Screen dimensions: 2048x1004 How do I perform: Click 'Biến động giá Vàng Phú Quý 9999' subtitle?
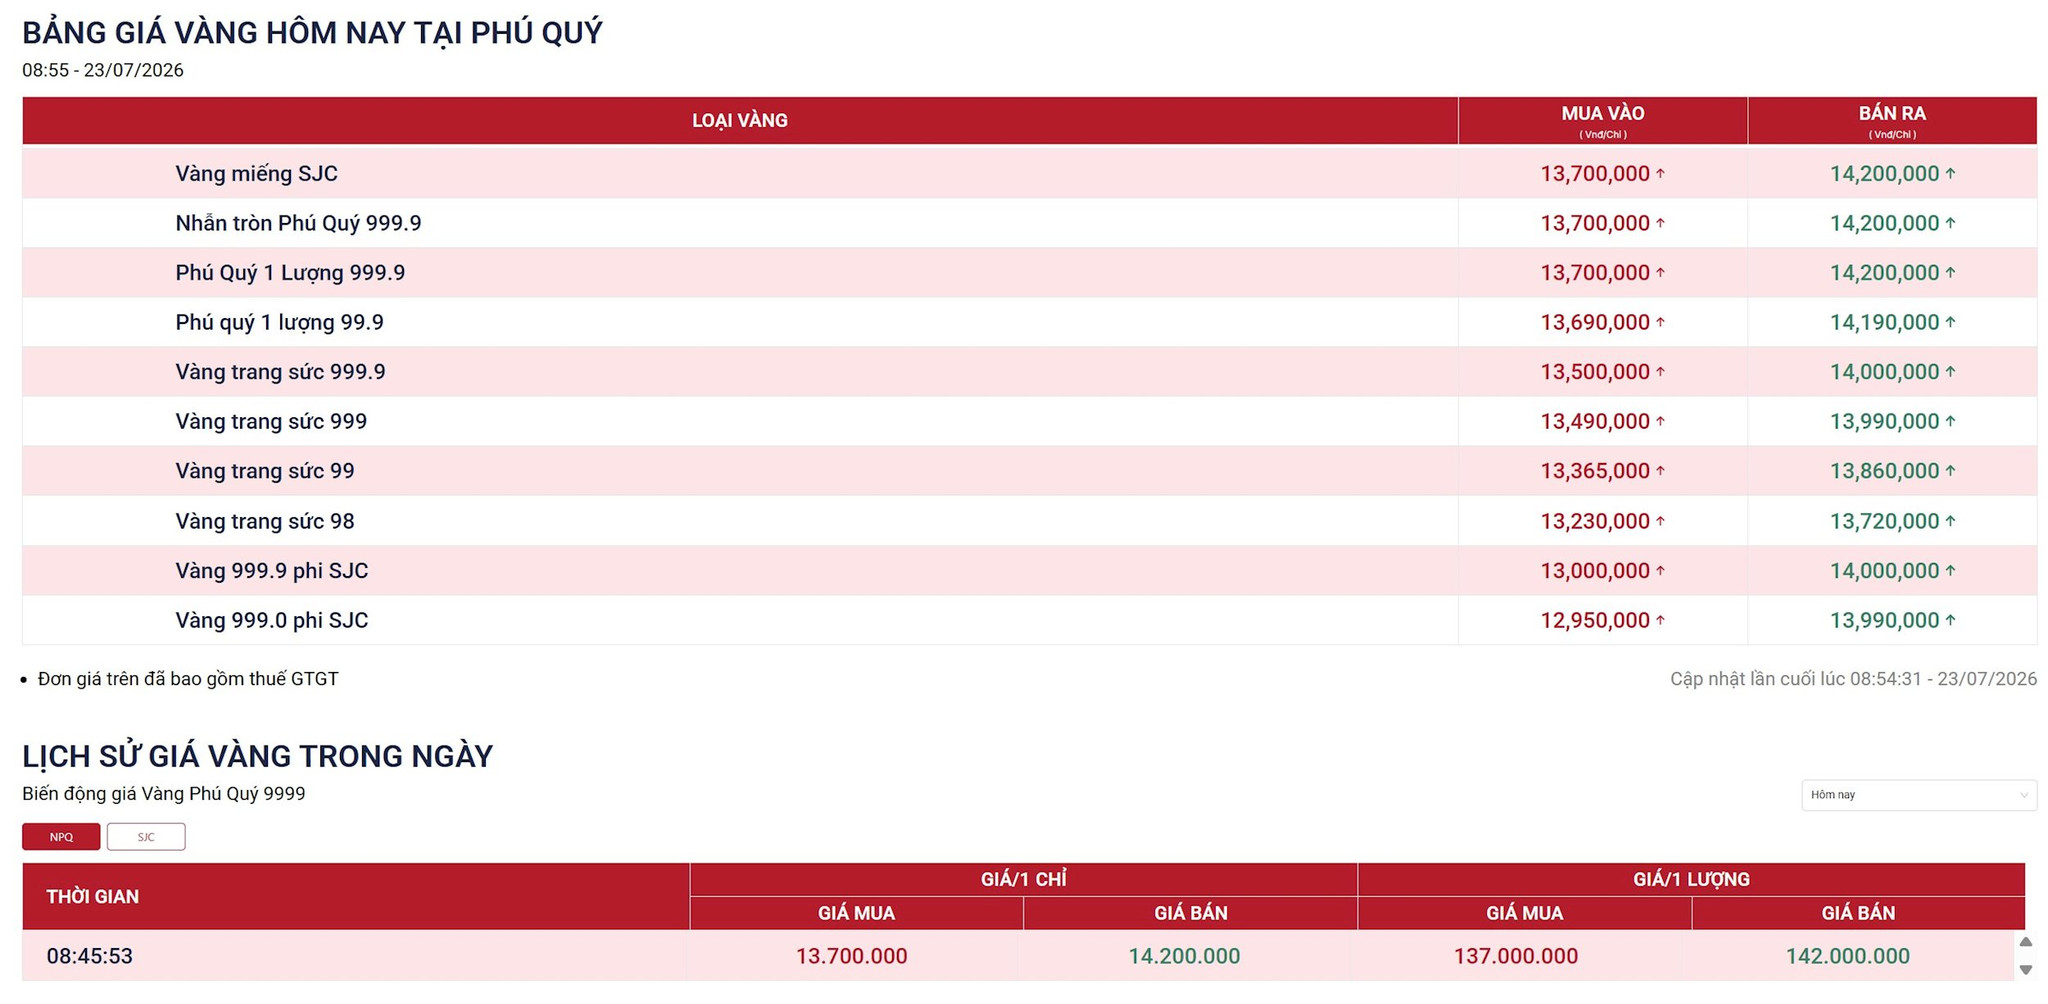click(164, 794)
